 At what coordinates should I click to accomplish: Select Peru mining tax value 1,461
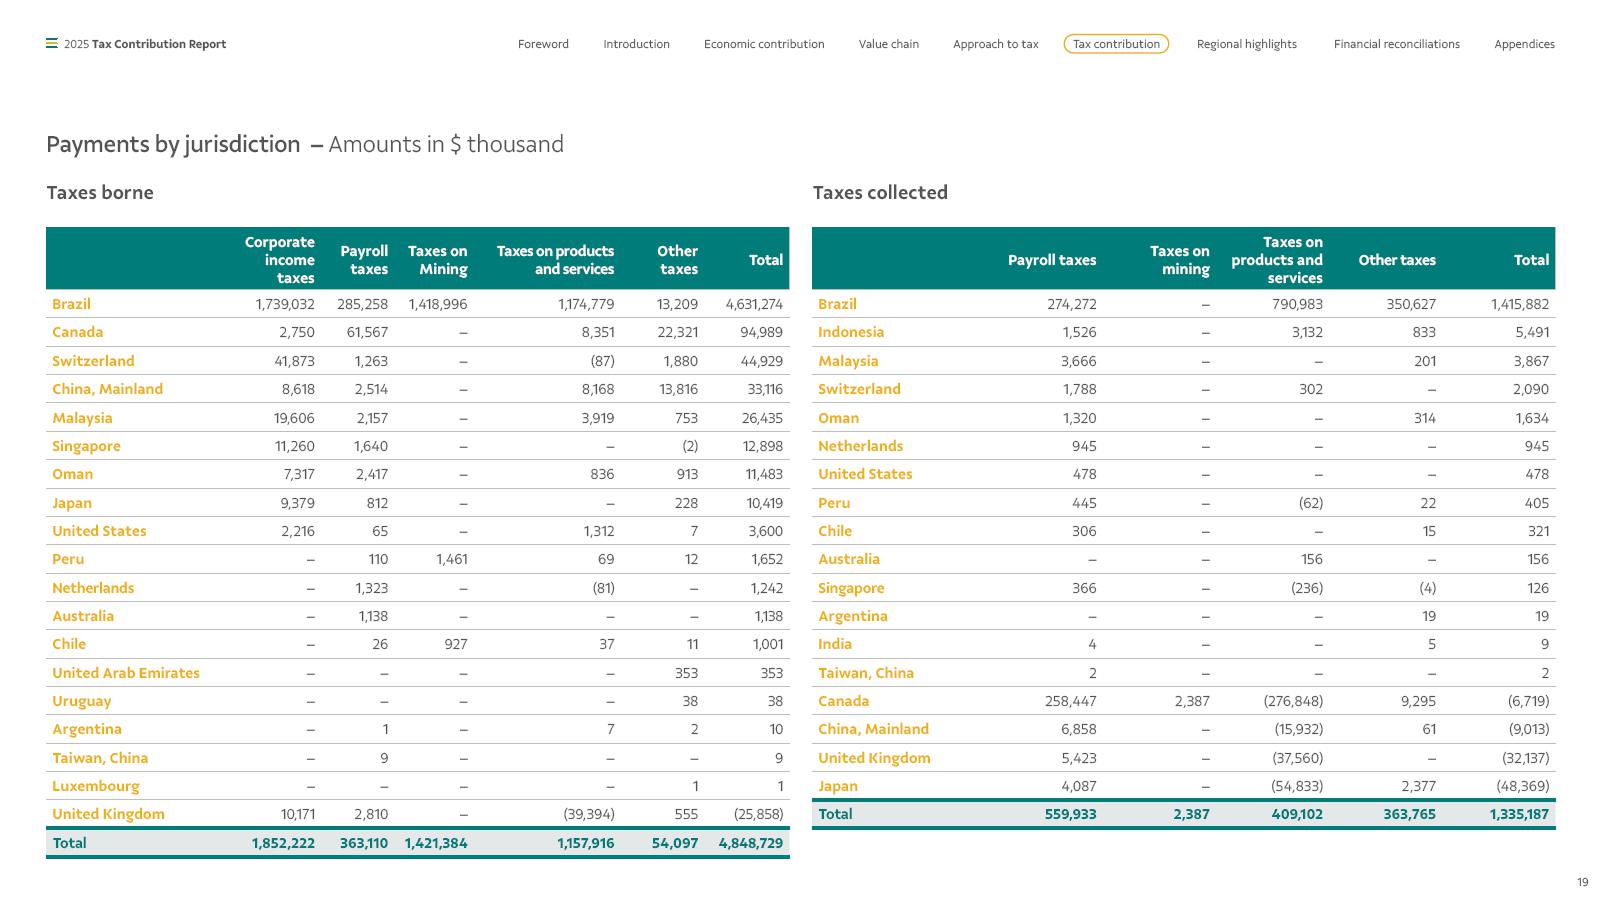(x=452, y=559)
